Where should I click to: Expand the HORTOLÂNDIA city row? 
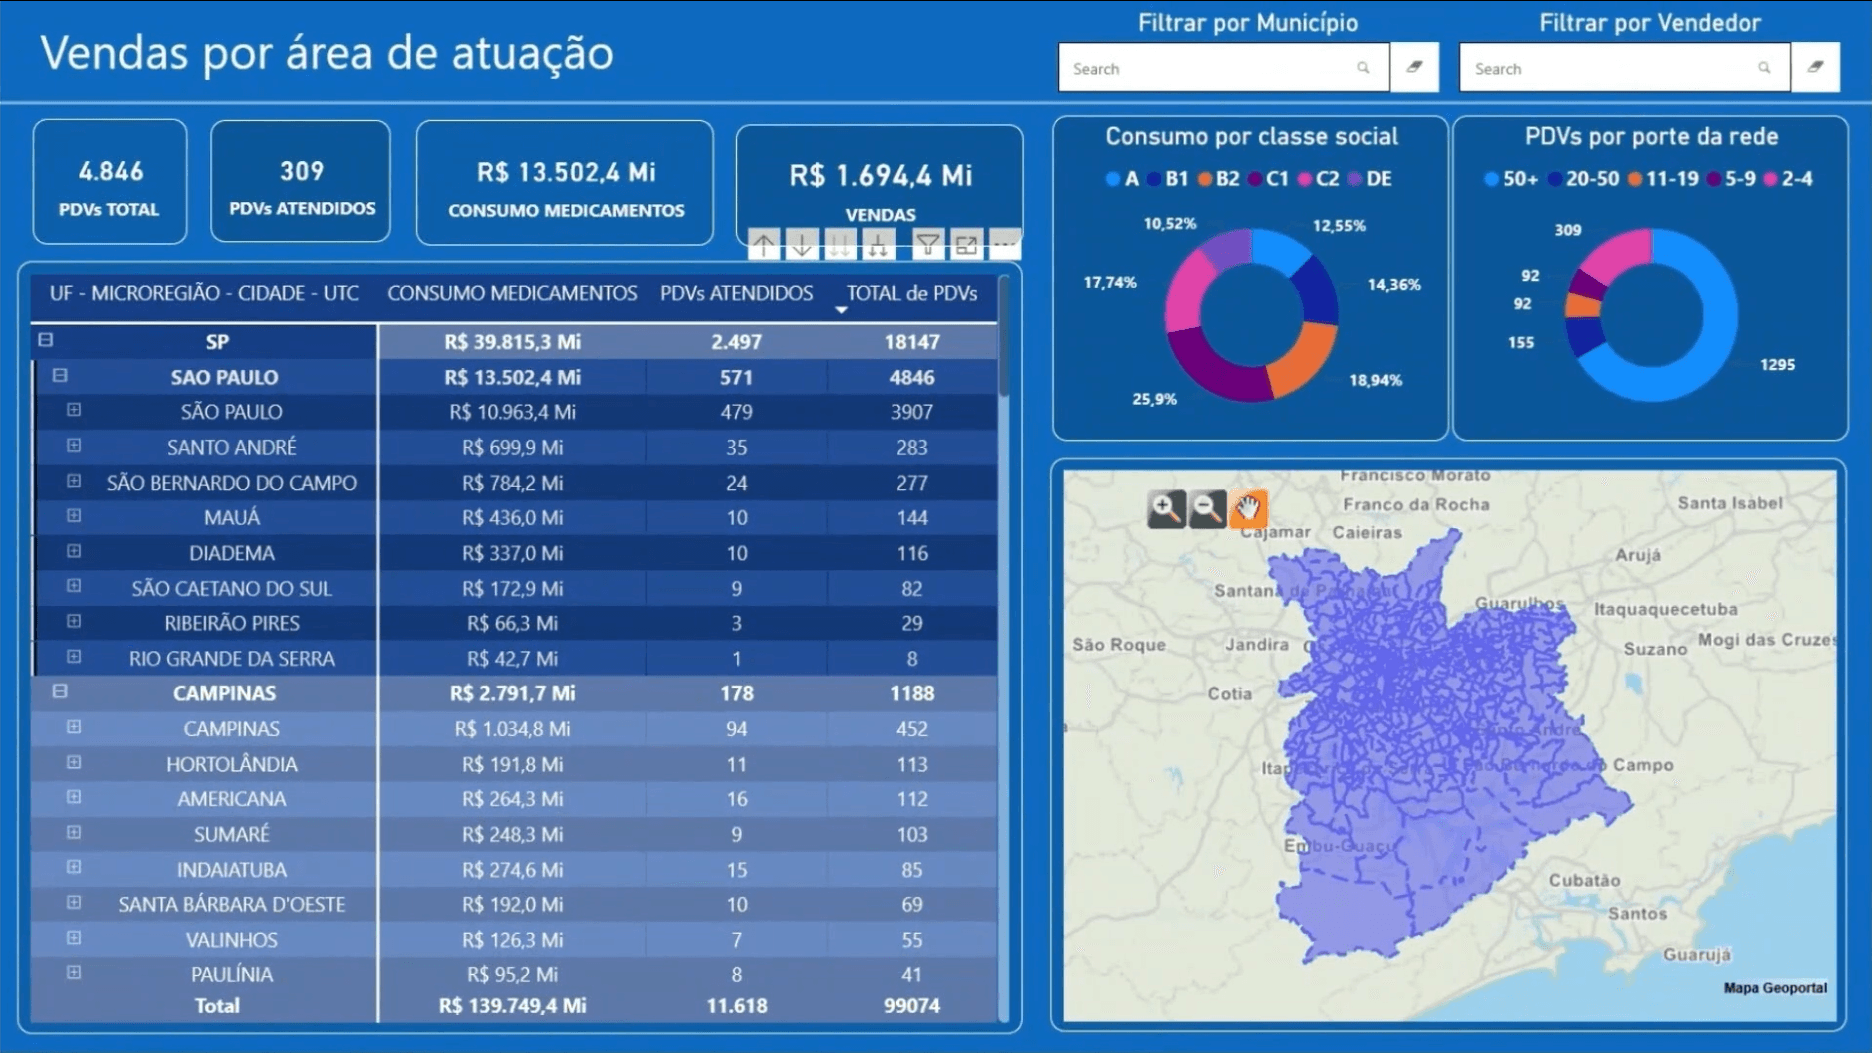(74, 763)
